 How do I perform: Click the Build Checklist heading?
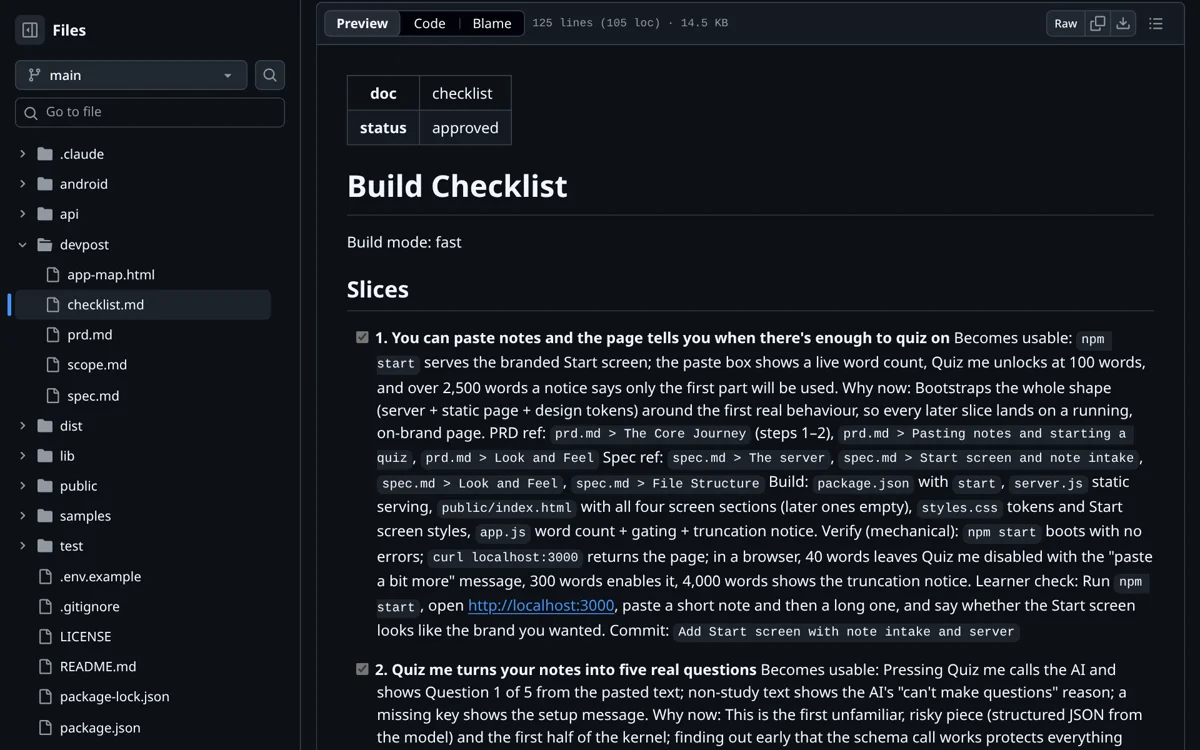(457, 186)
